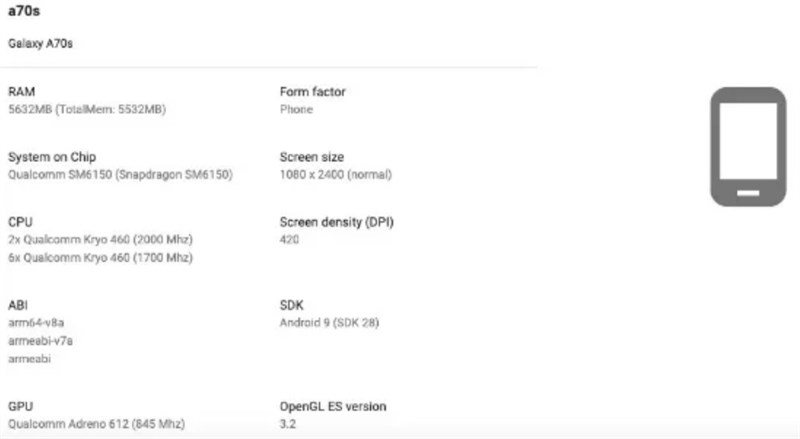Click the Screen density (DPI) label
This screenshot has height=439, width=800.
(x=337, y=222)
